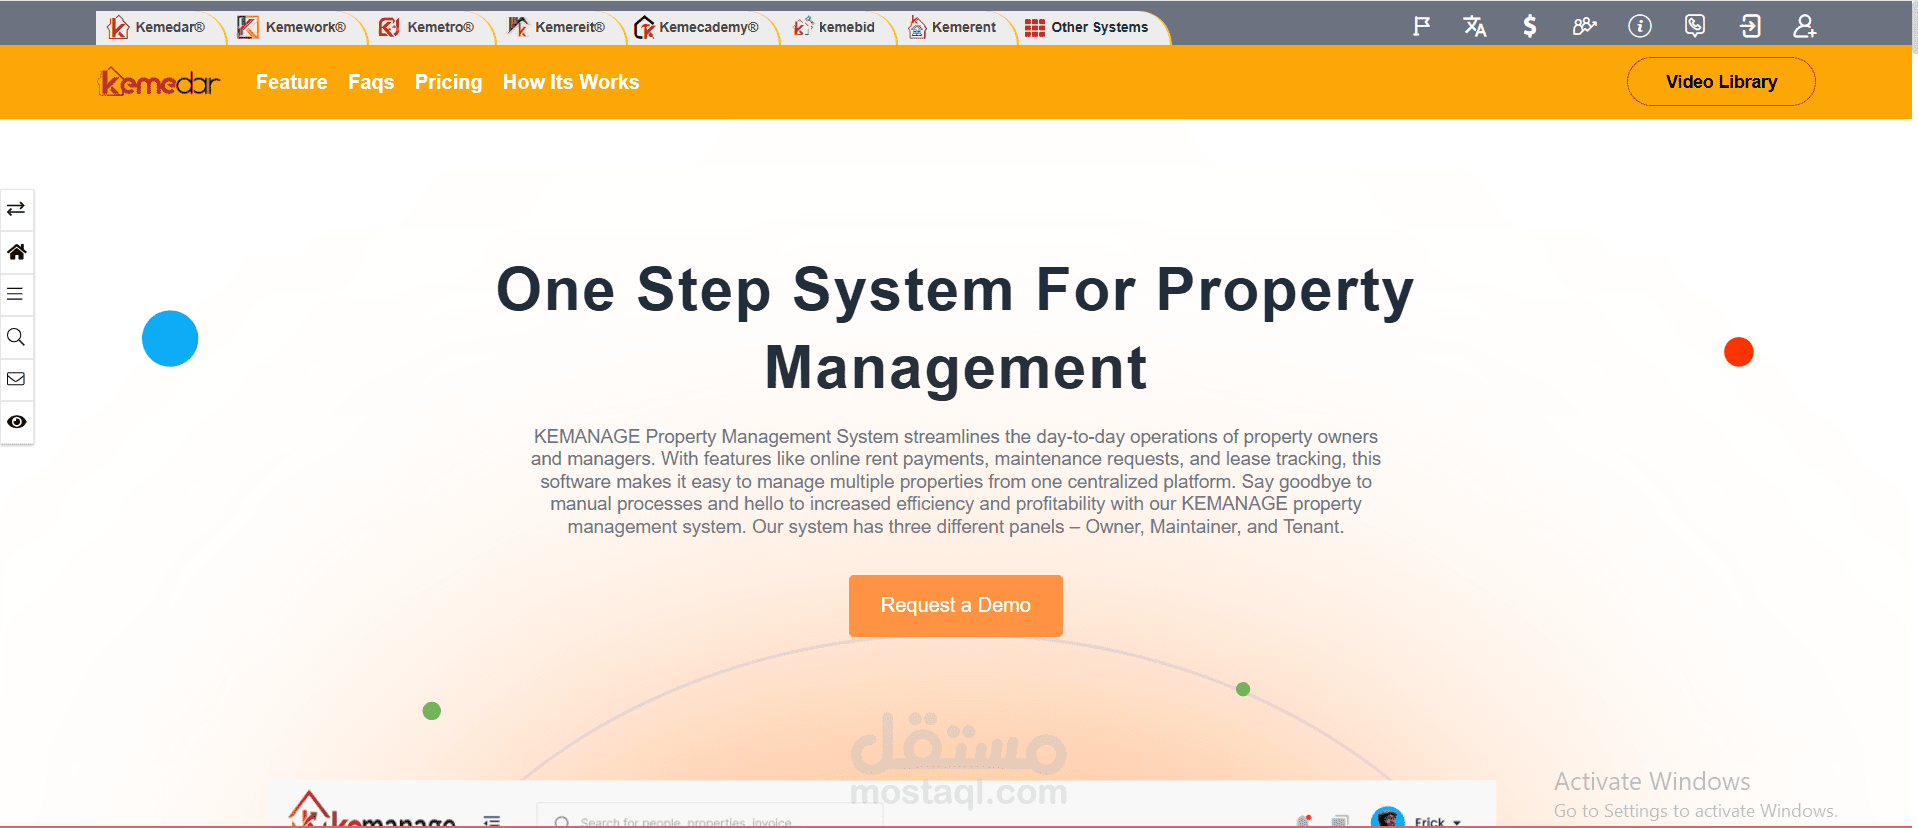
Task: Go to the Kemecademy® tab
Action: coord(697,27)
